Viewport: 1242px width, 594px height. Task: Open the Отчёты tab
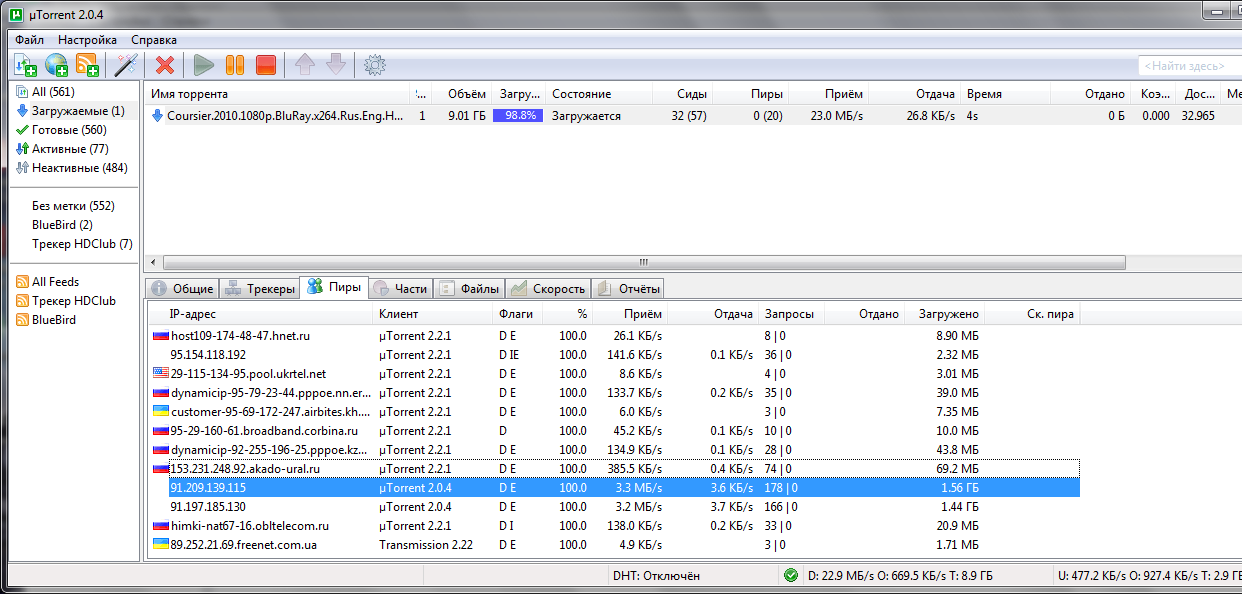click(628, 288)
